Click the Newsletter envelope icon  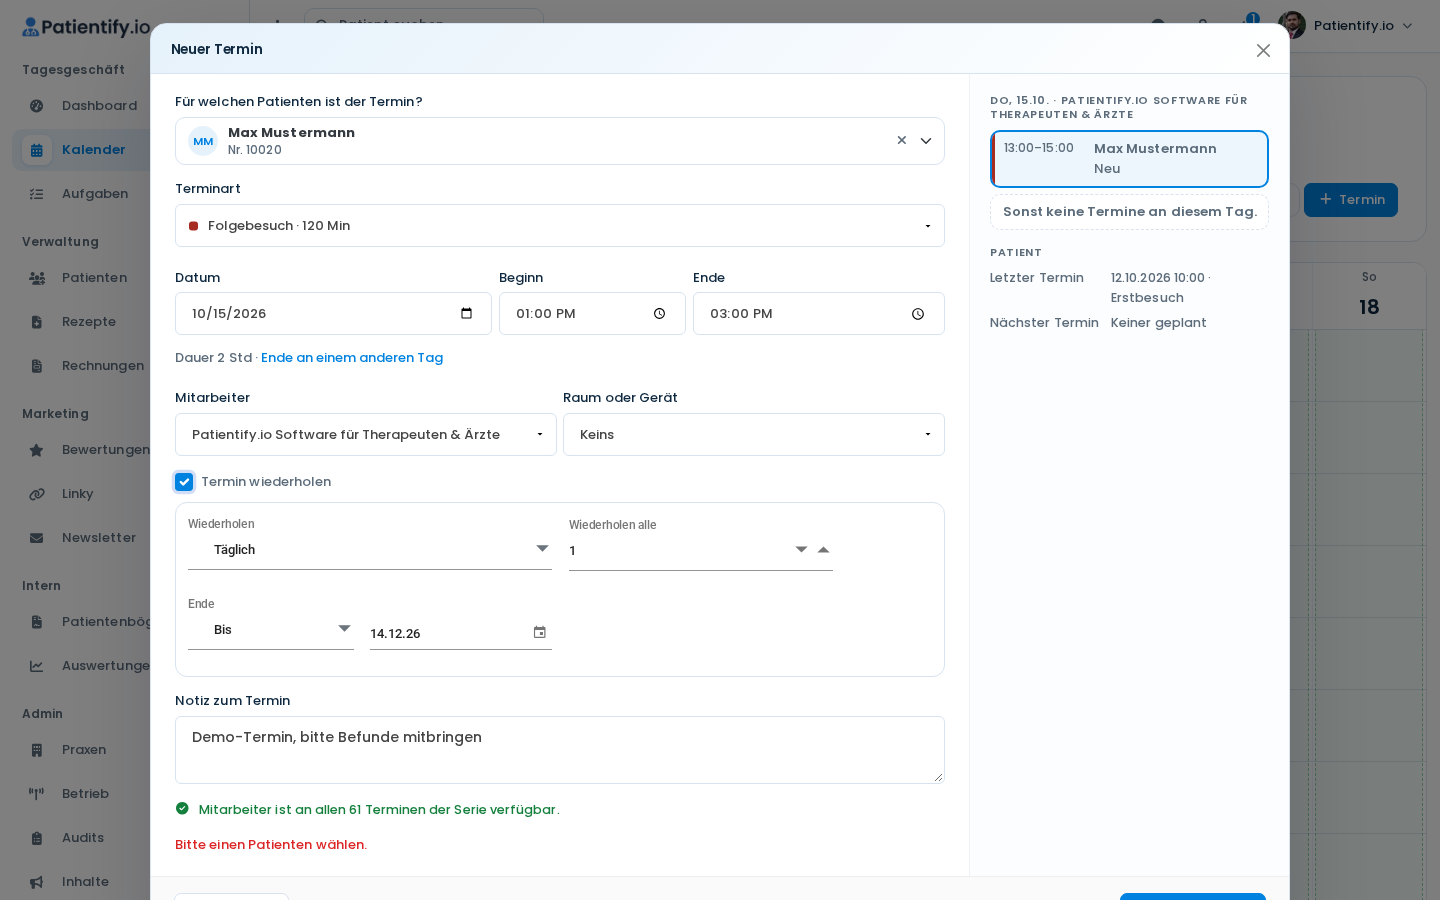point(37,538)
